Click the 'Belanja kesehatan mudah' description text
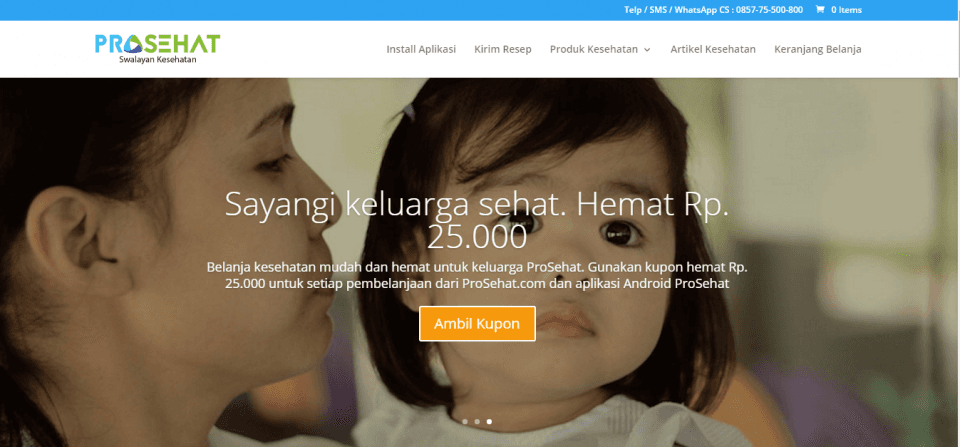 (x=477, y=276)
